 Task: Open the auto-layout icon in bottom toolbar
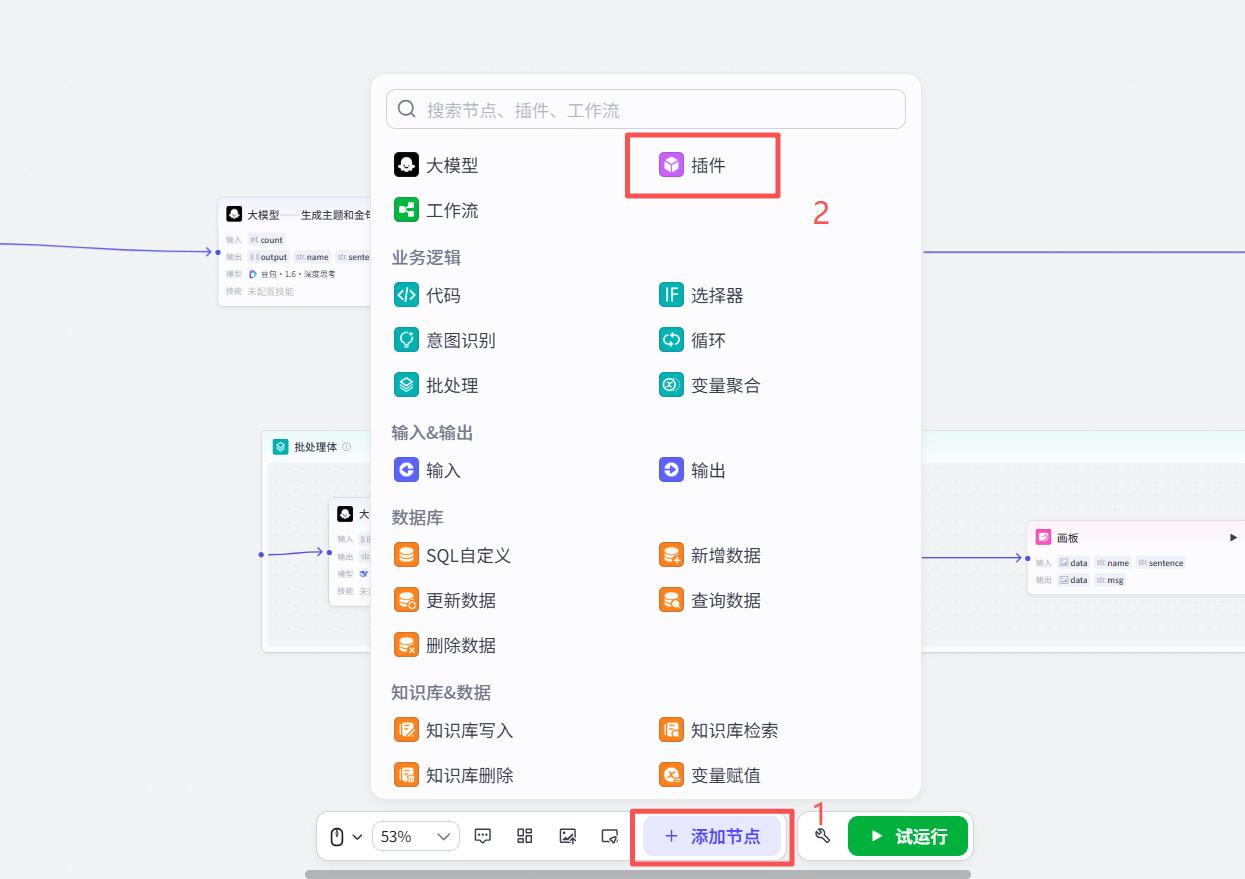tap(524, 836)
